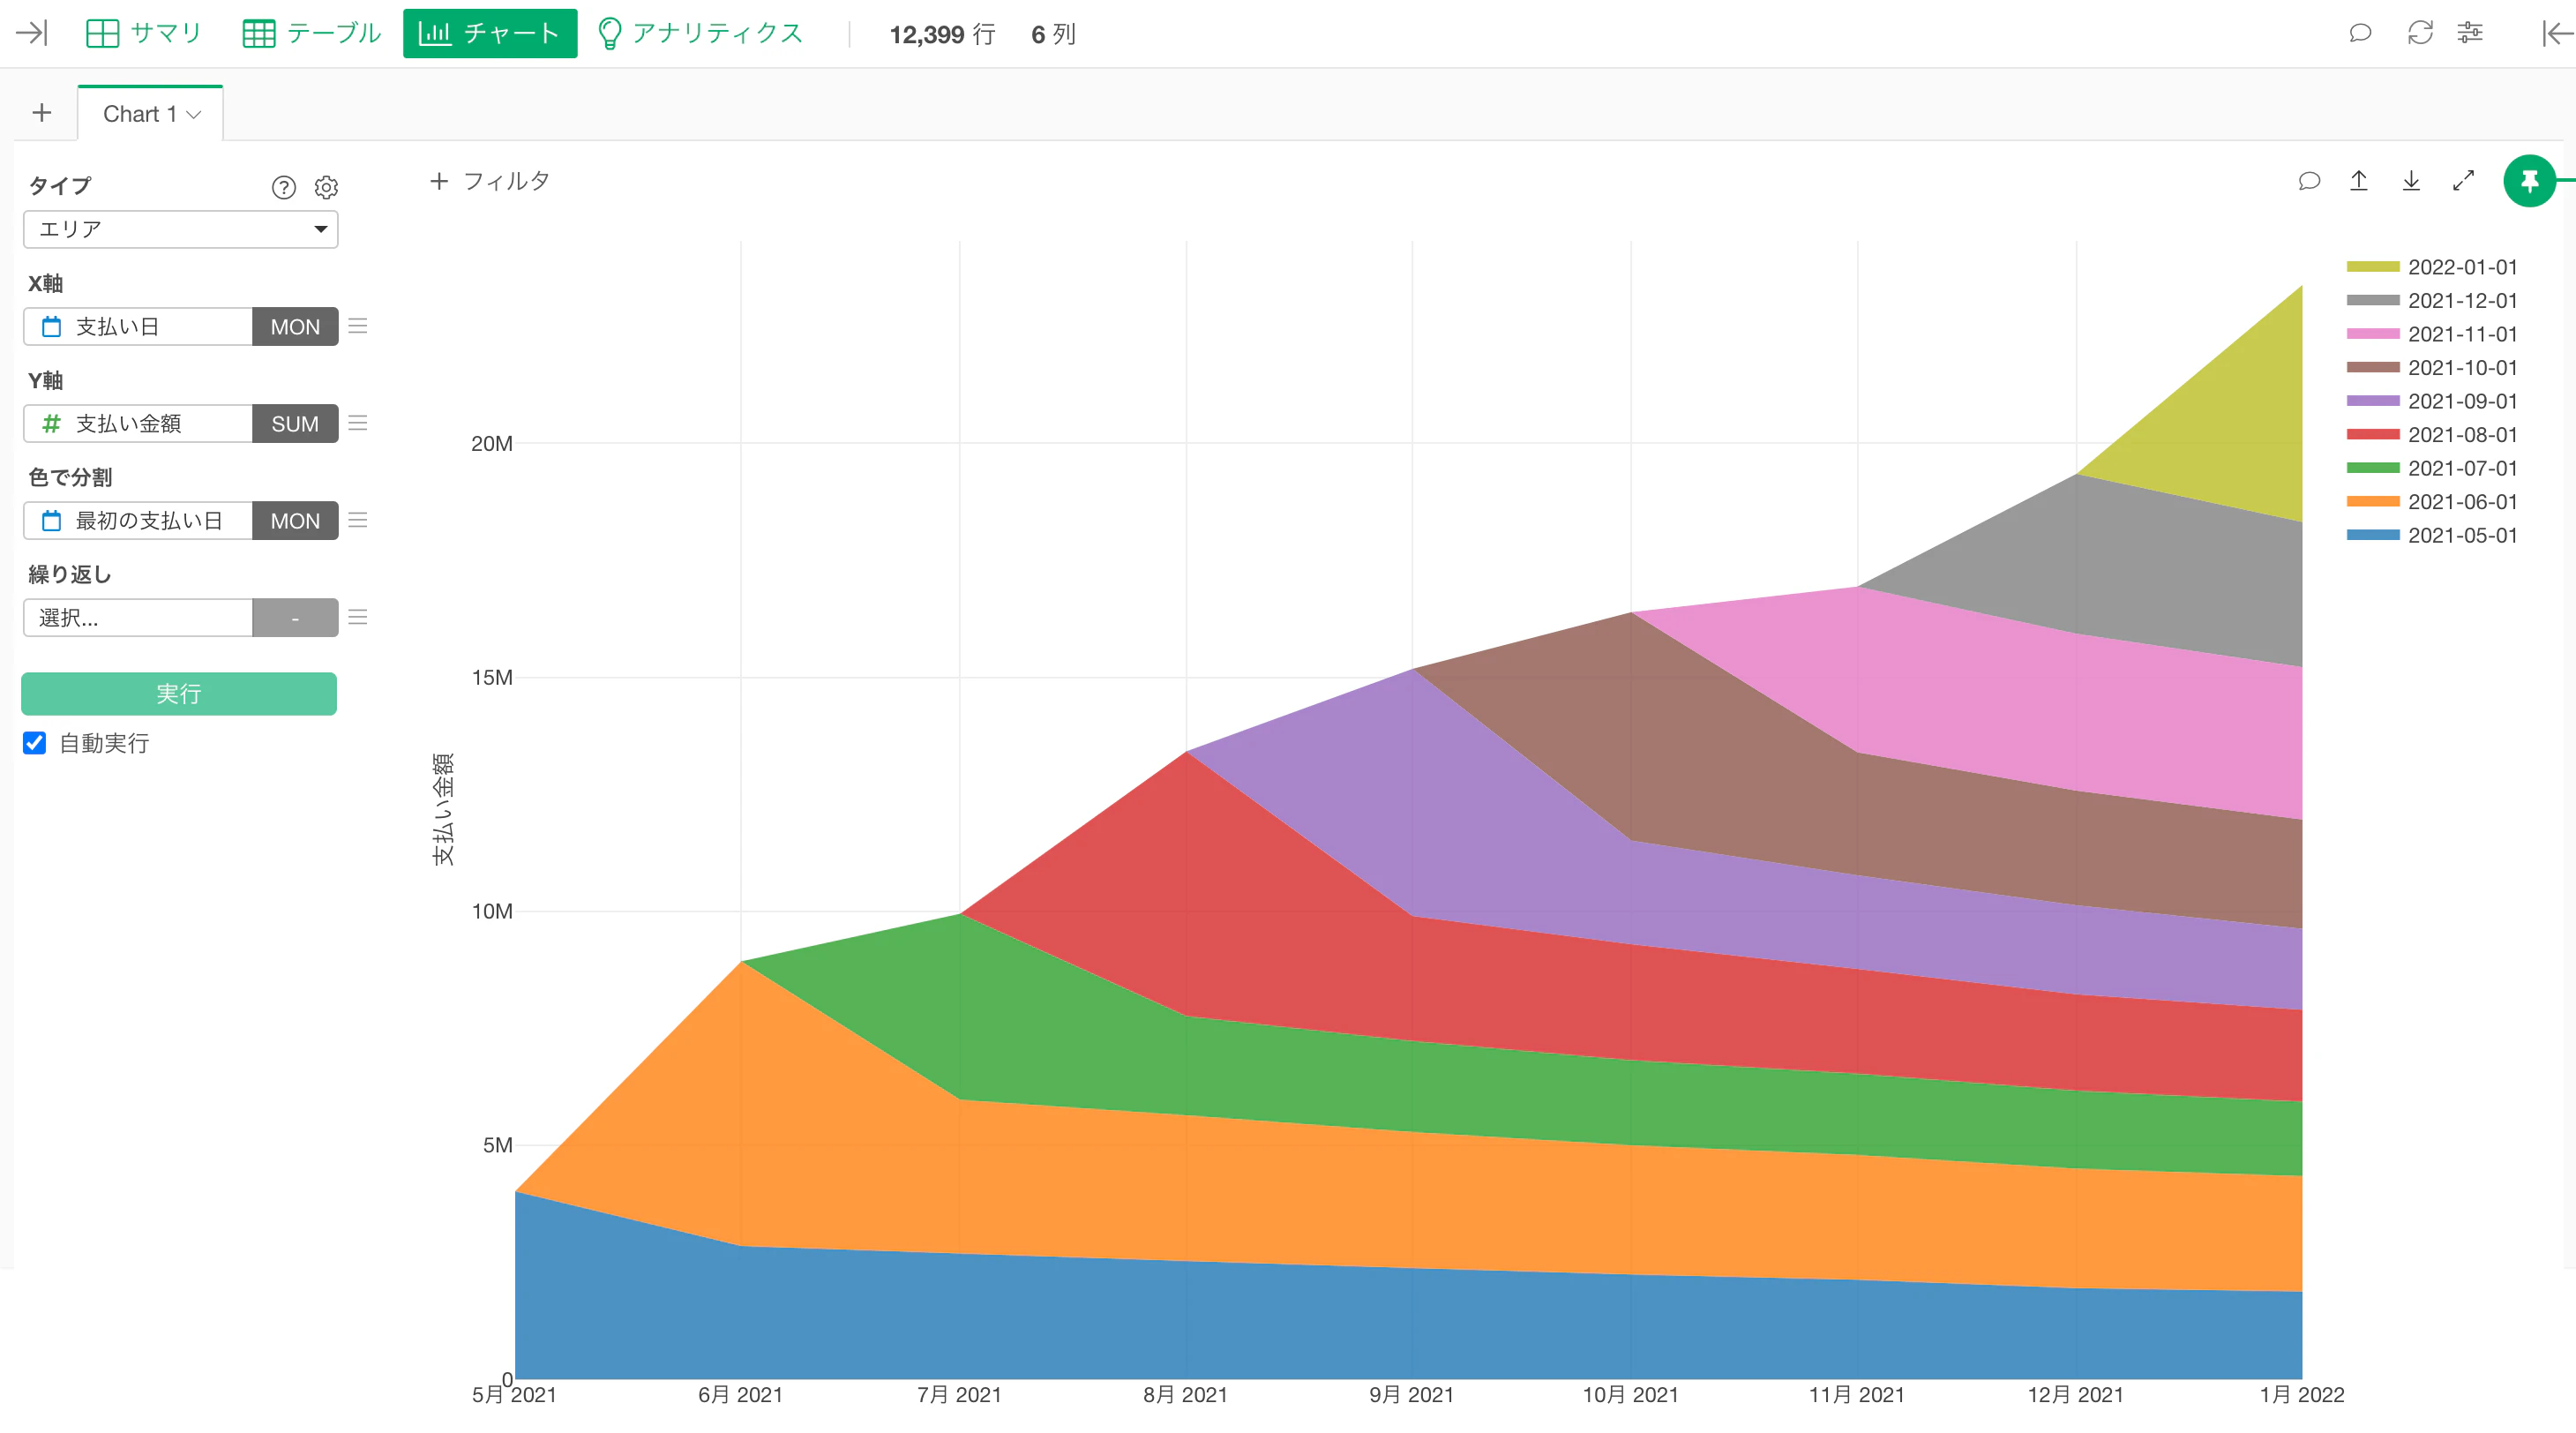The width and height of the screenshot is (2576, 1433).
Task: Add a new chart with plus icon
Action: pyautogui.click(x=42, y=113)
